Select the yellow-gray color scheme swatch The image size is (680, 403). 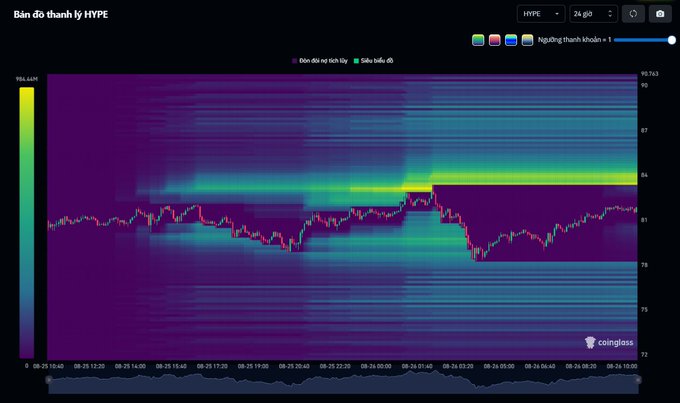(x=527, y=40)
